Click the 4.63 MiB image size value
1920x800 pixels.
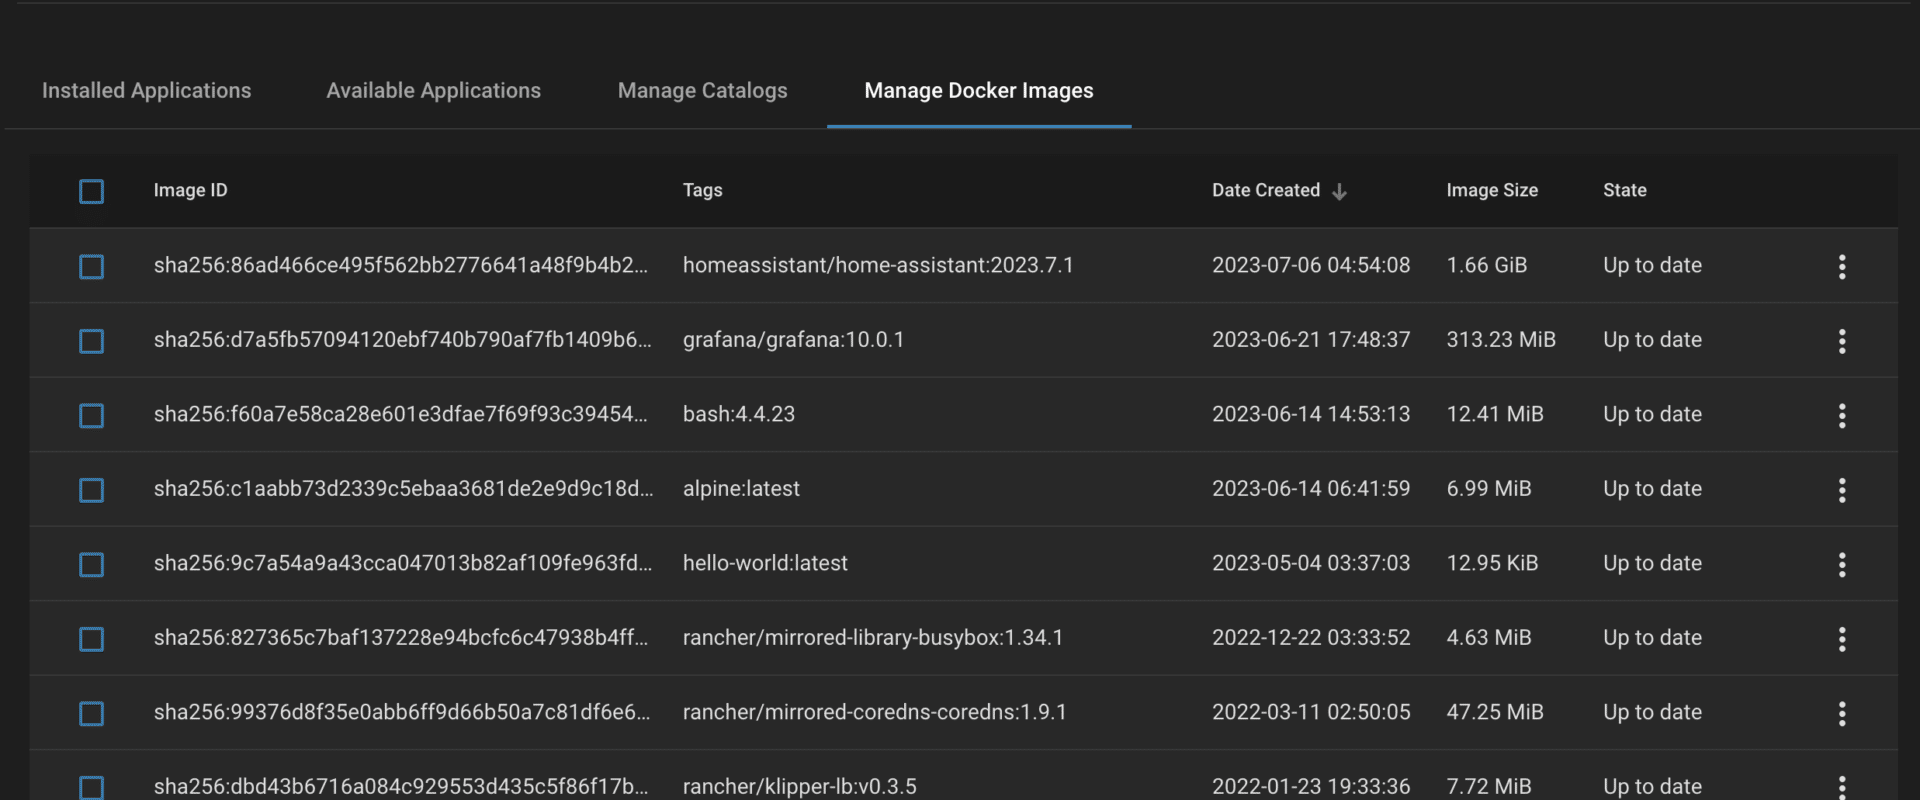click(1489, 637)
